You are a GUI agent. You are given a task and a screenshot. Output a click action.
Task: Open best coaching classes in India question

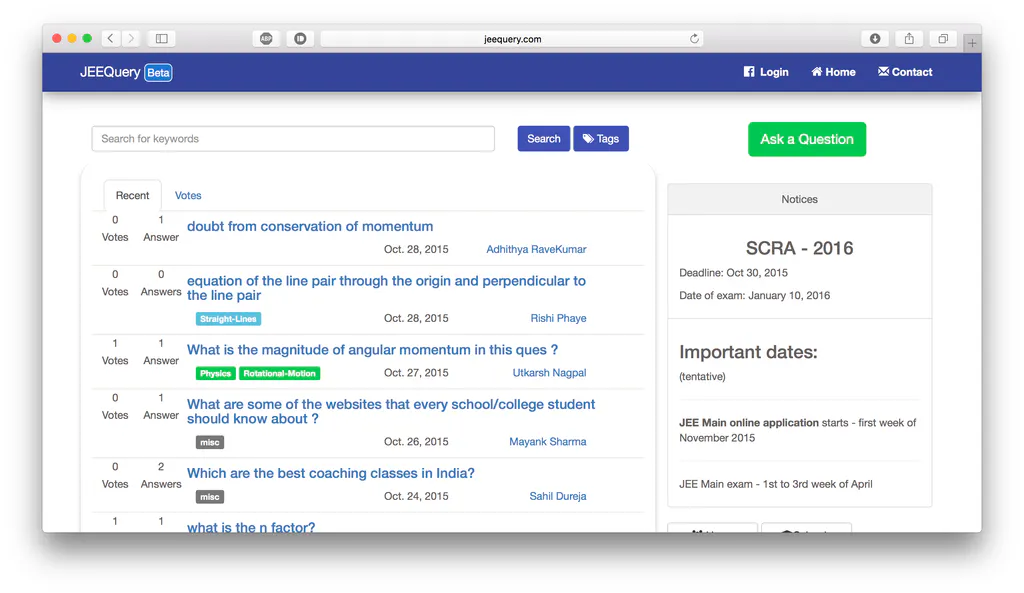coord(330,473)
